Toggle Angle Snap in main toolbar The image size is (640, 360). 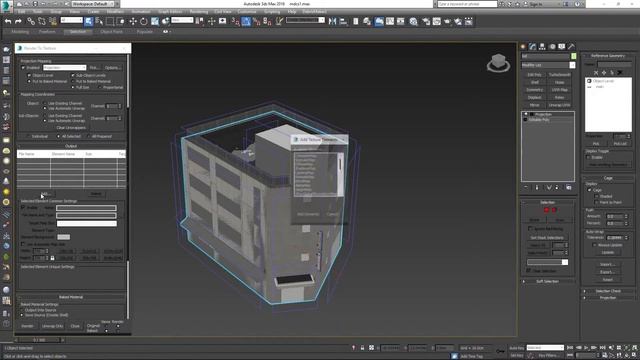(246, 21)
